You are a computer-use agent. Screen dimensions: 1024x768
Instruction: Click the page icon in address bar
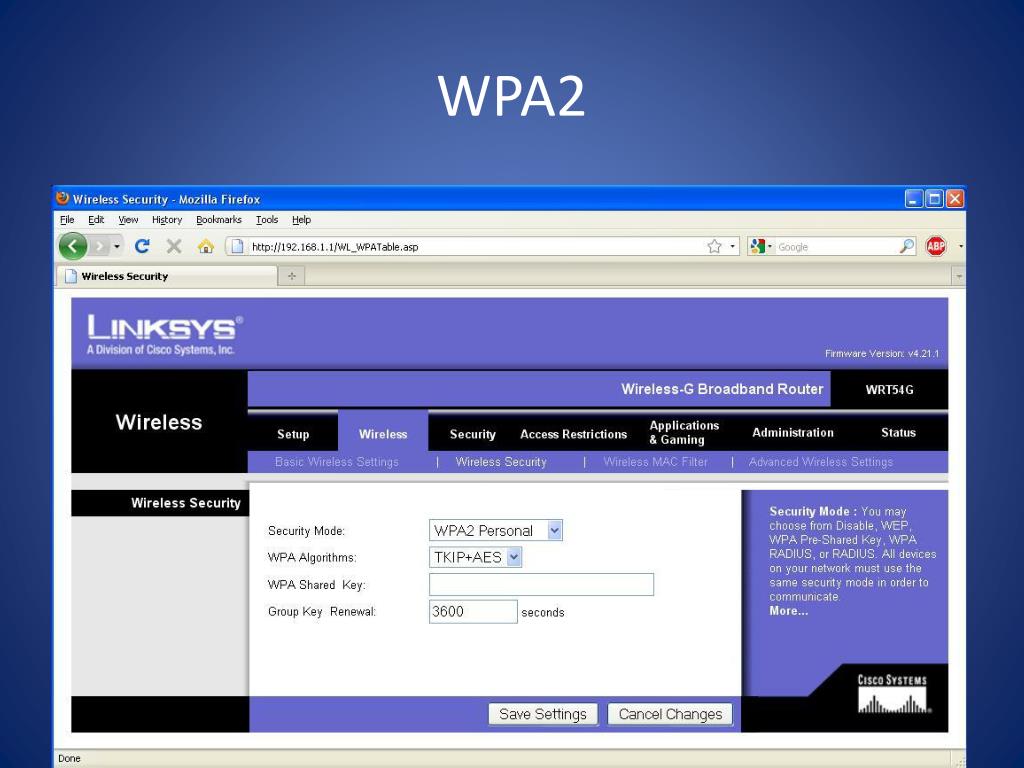(238, 246)
